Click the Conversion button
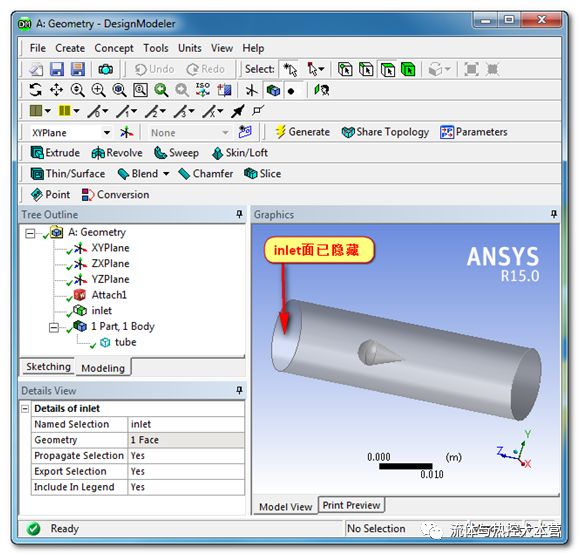Viewport: 580px width, 556px height. pos(115,195)
